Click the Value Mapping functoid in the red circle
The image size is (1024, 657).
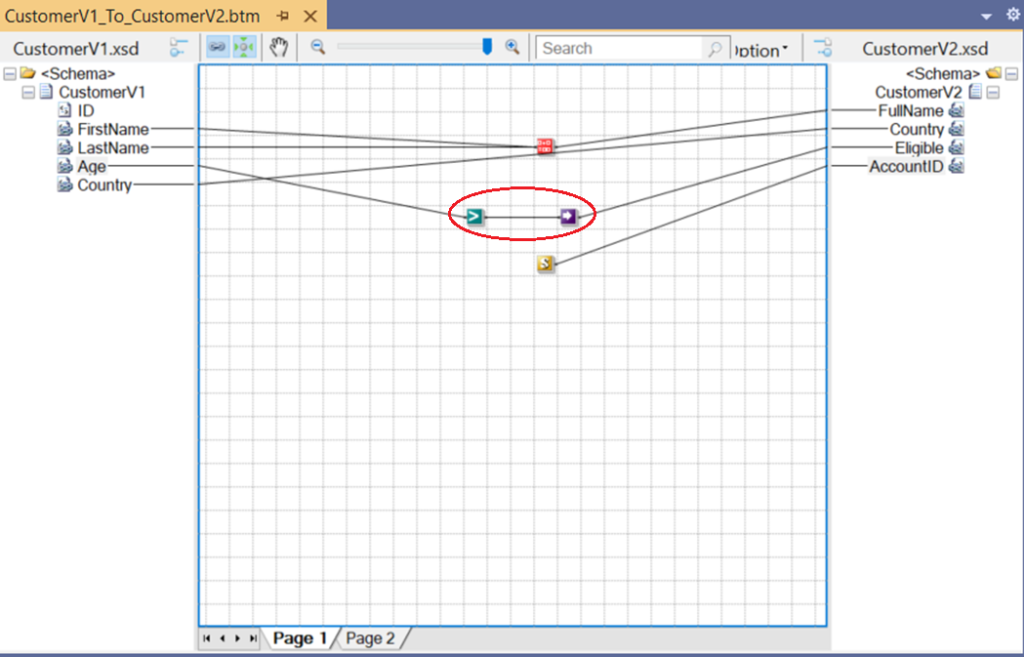pyautogui.click(x=566, y=213)
